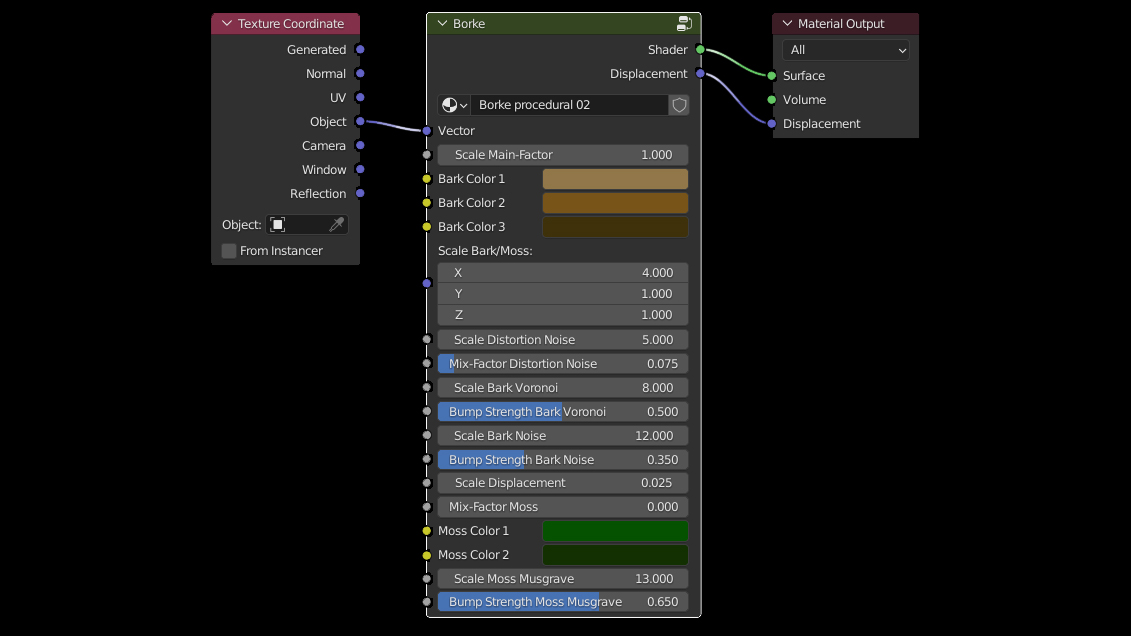
Task: Open Bark Color 1 swatch
Action: coord(615,179)
